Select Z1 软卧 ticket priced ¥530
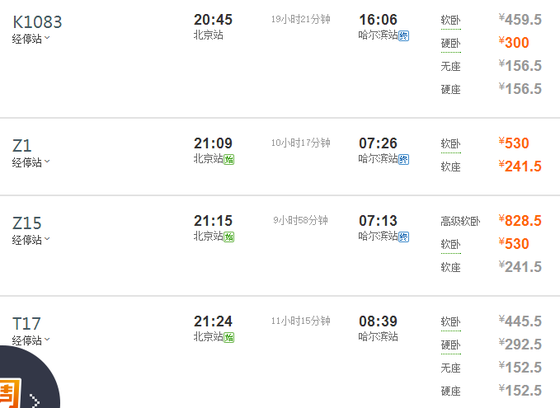Viewport: 560px width, 408px height. 514,143
